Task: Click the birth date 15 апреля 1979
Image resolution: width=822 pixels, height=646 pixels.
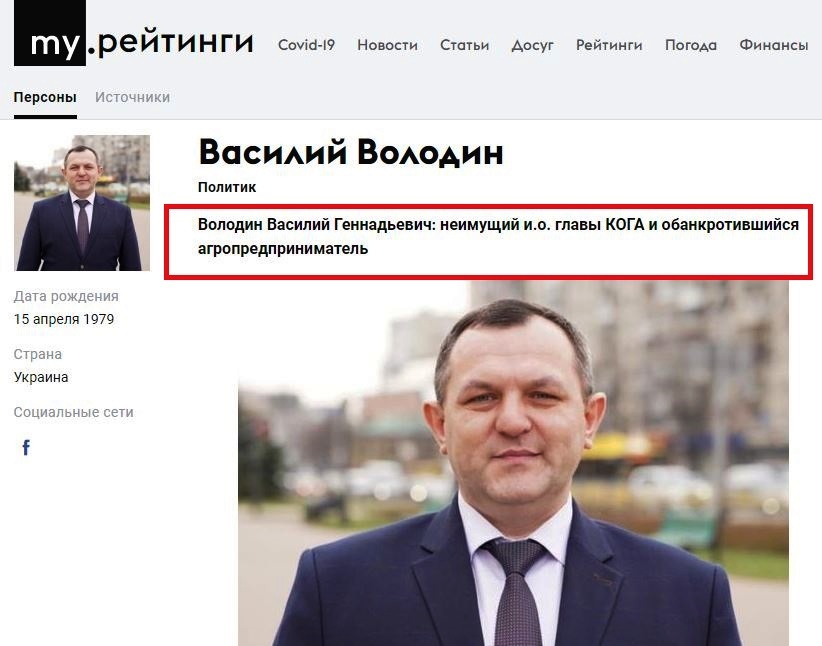Action: point(64,319)
